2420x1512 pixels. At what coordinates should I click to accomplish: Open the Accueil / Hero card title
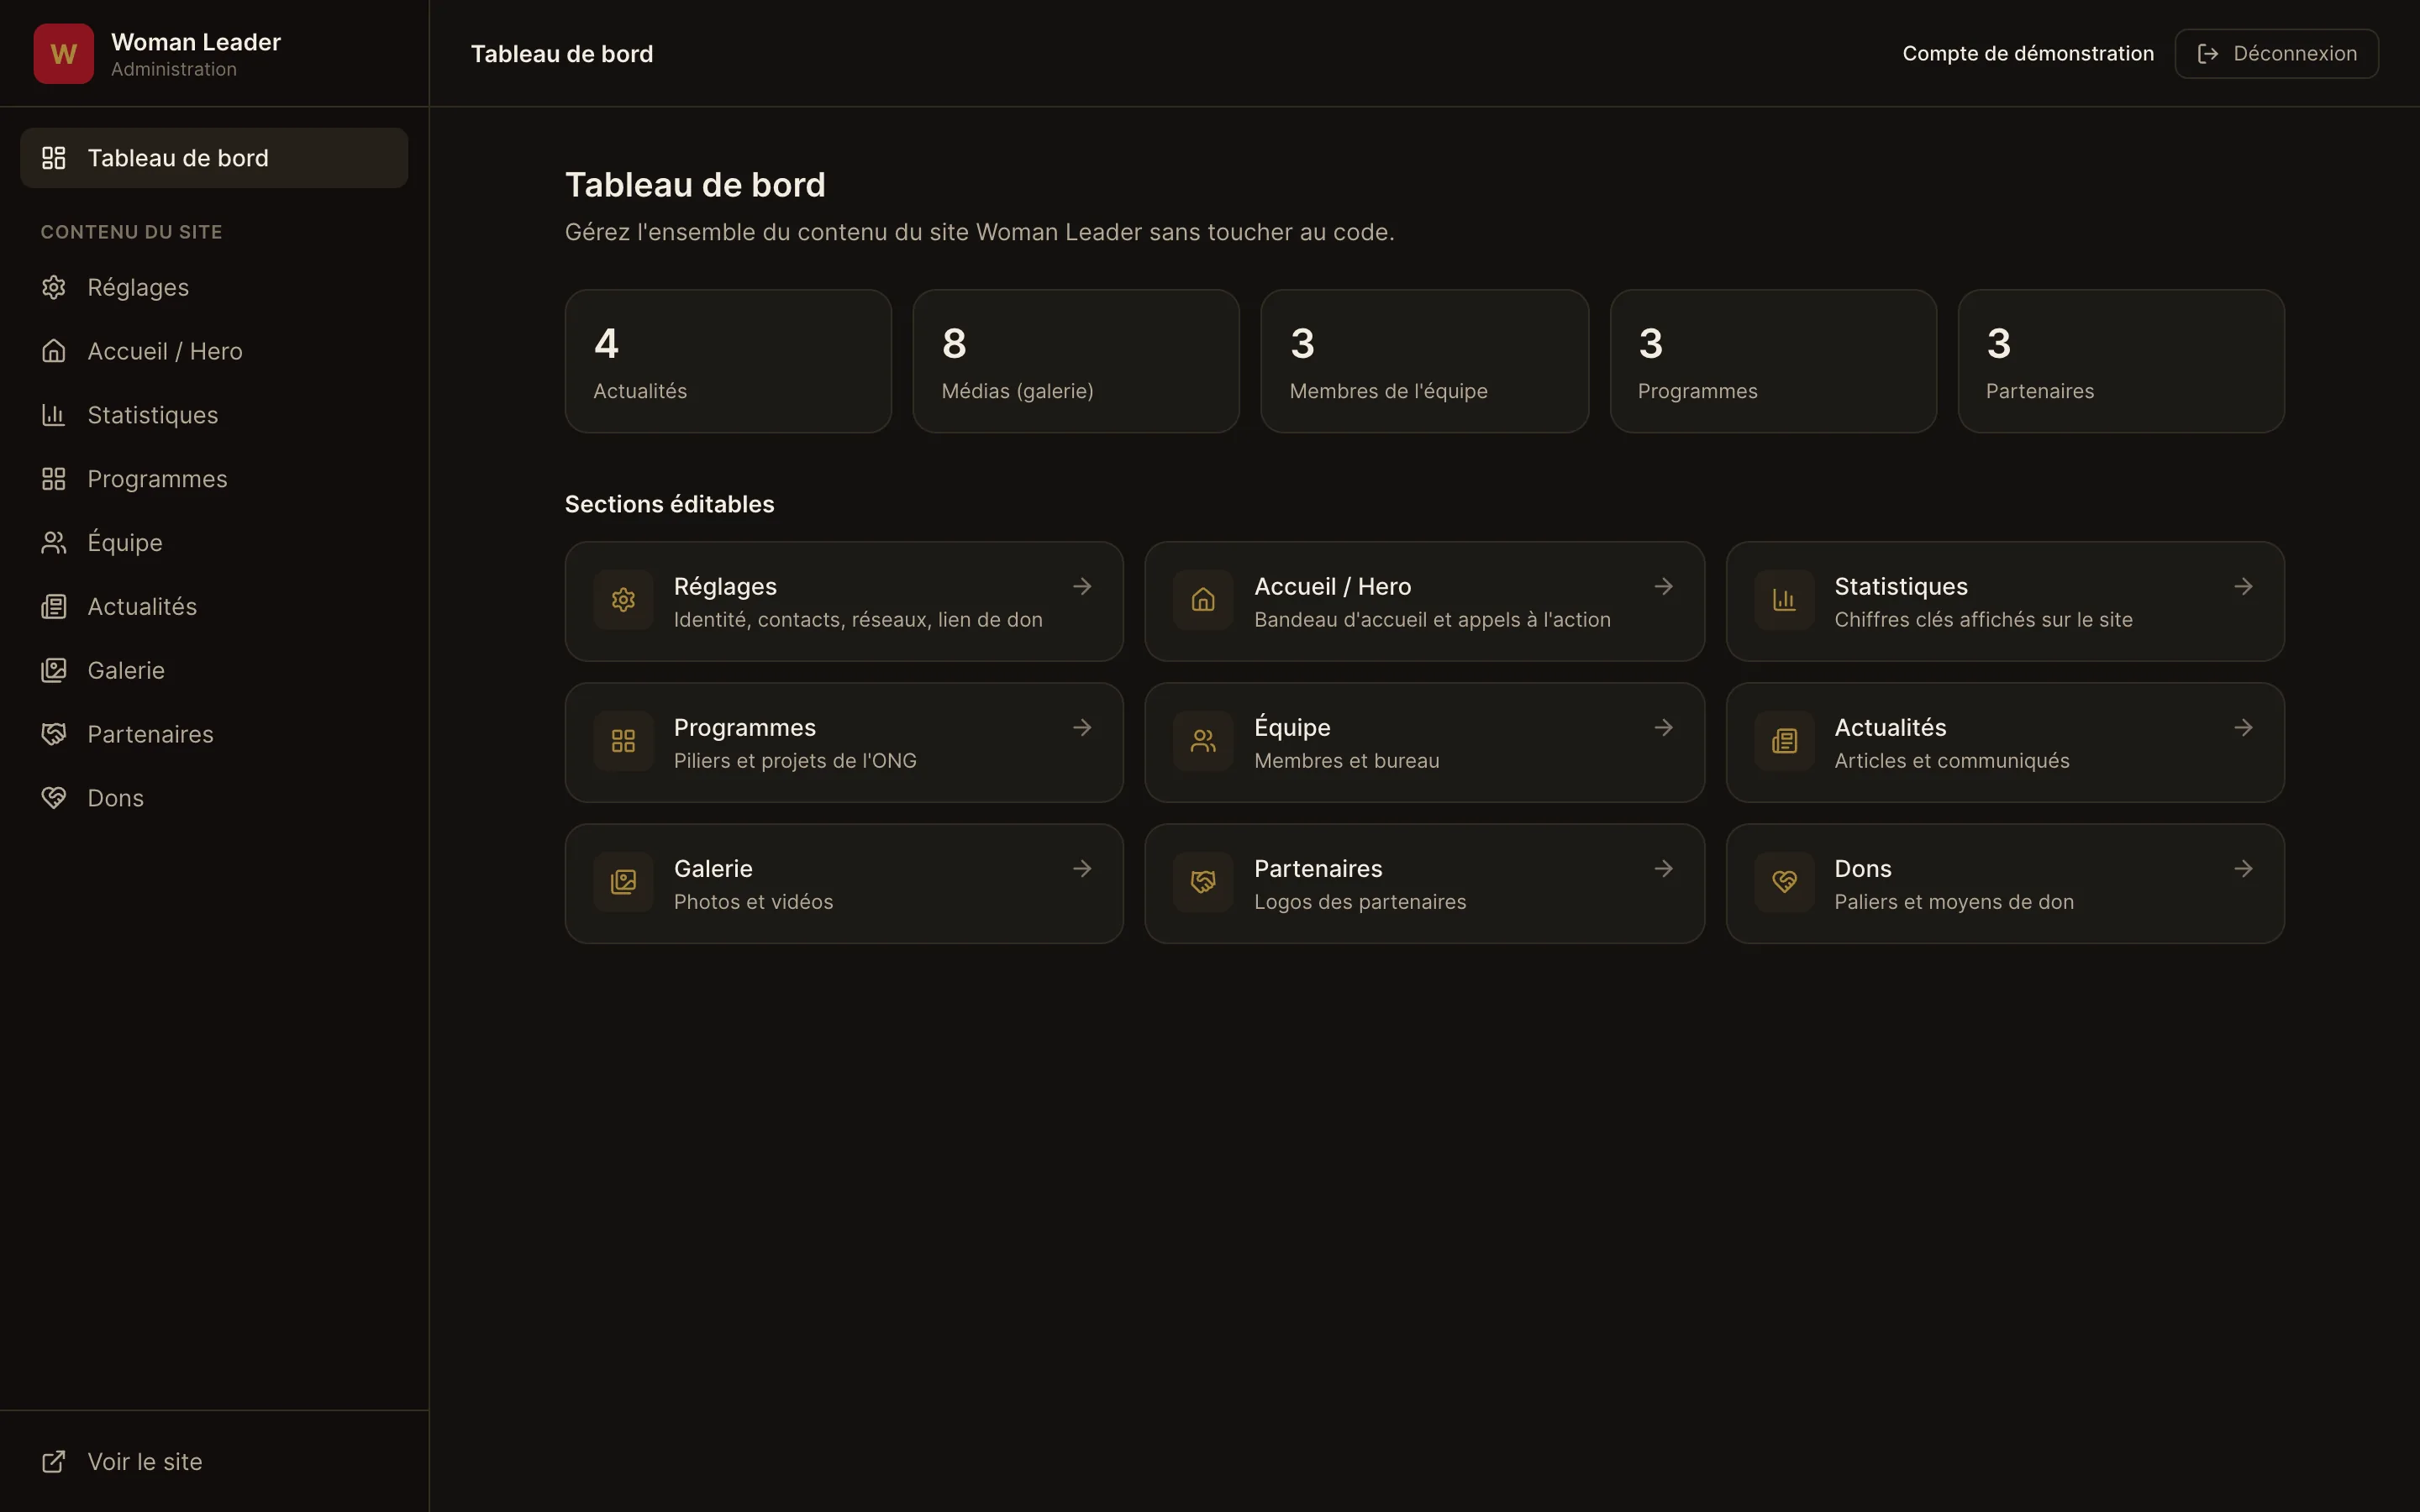click(x=1332, y=586)
